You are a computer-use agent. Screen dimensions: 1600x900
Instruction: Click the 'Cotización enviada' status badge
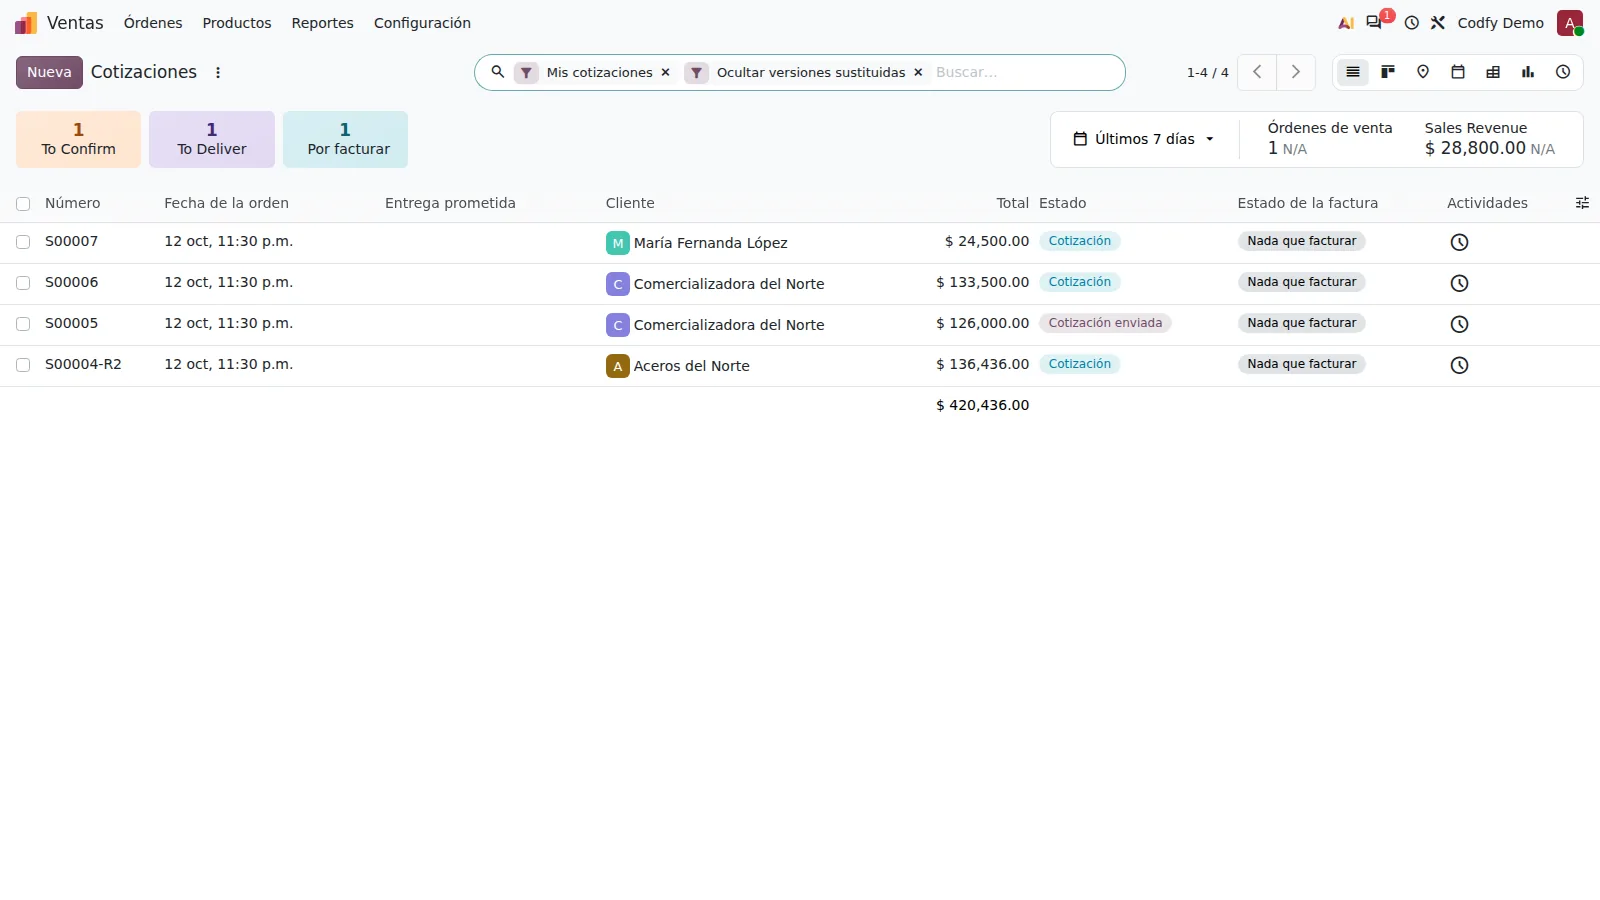[1105, 323]
